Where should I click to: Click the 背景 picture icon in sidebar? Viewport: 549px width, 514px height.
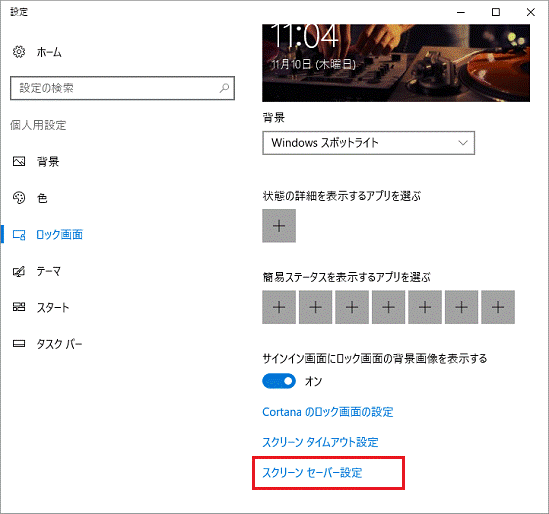tap(19, 161)
